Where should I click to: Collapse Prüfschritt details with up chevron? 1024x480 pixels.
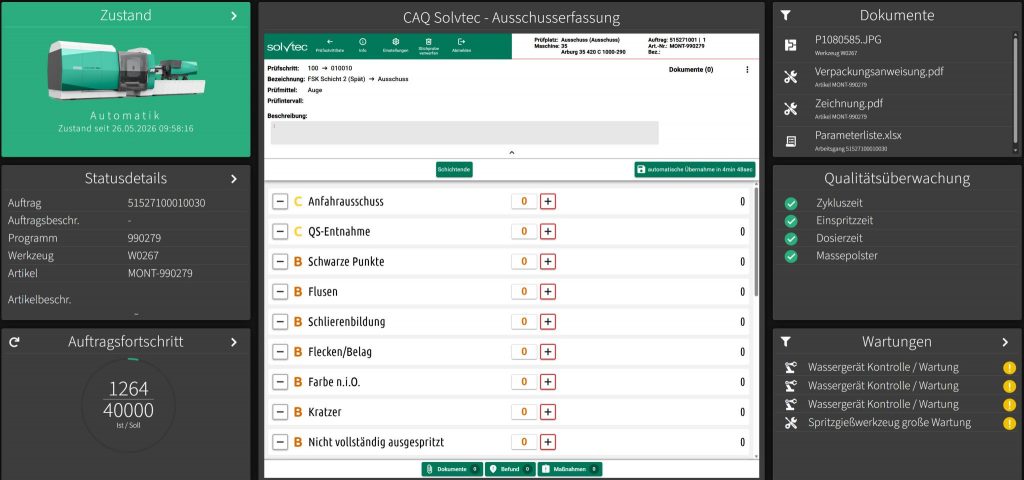click(511, 152)
